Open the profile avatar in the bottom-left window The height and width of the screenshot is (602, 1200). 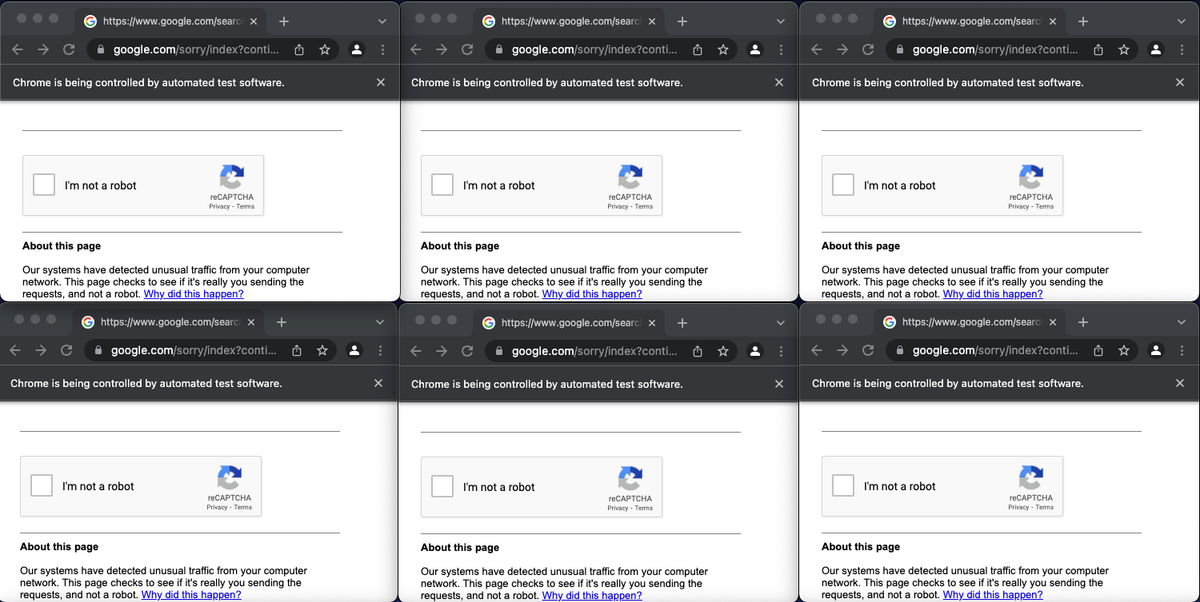pos(354,350)
